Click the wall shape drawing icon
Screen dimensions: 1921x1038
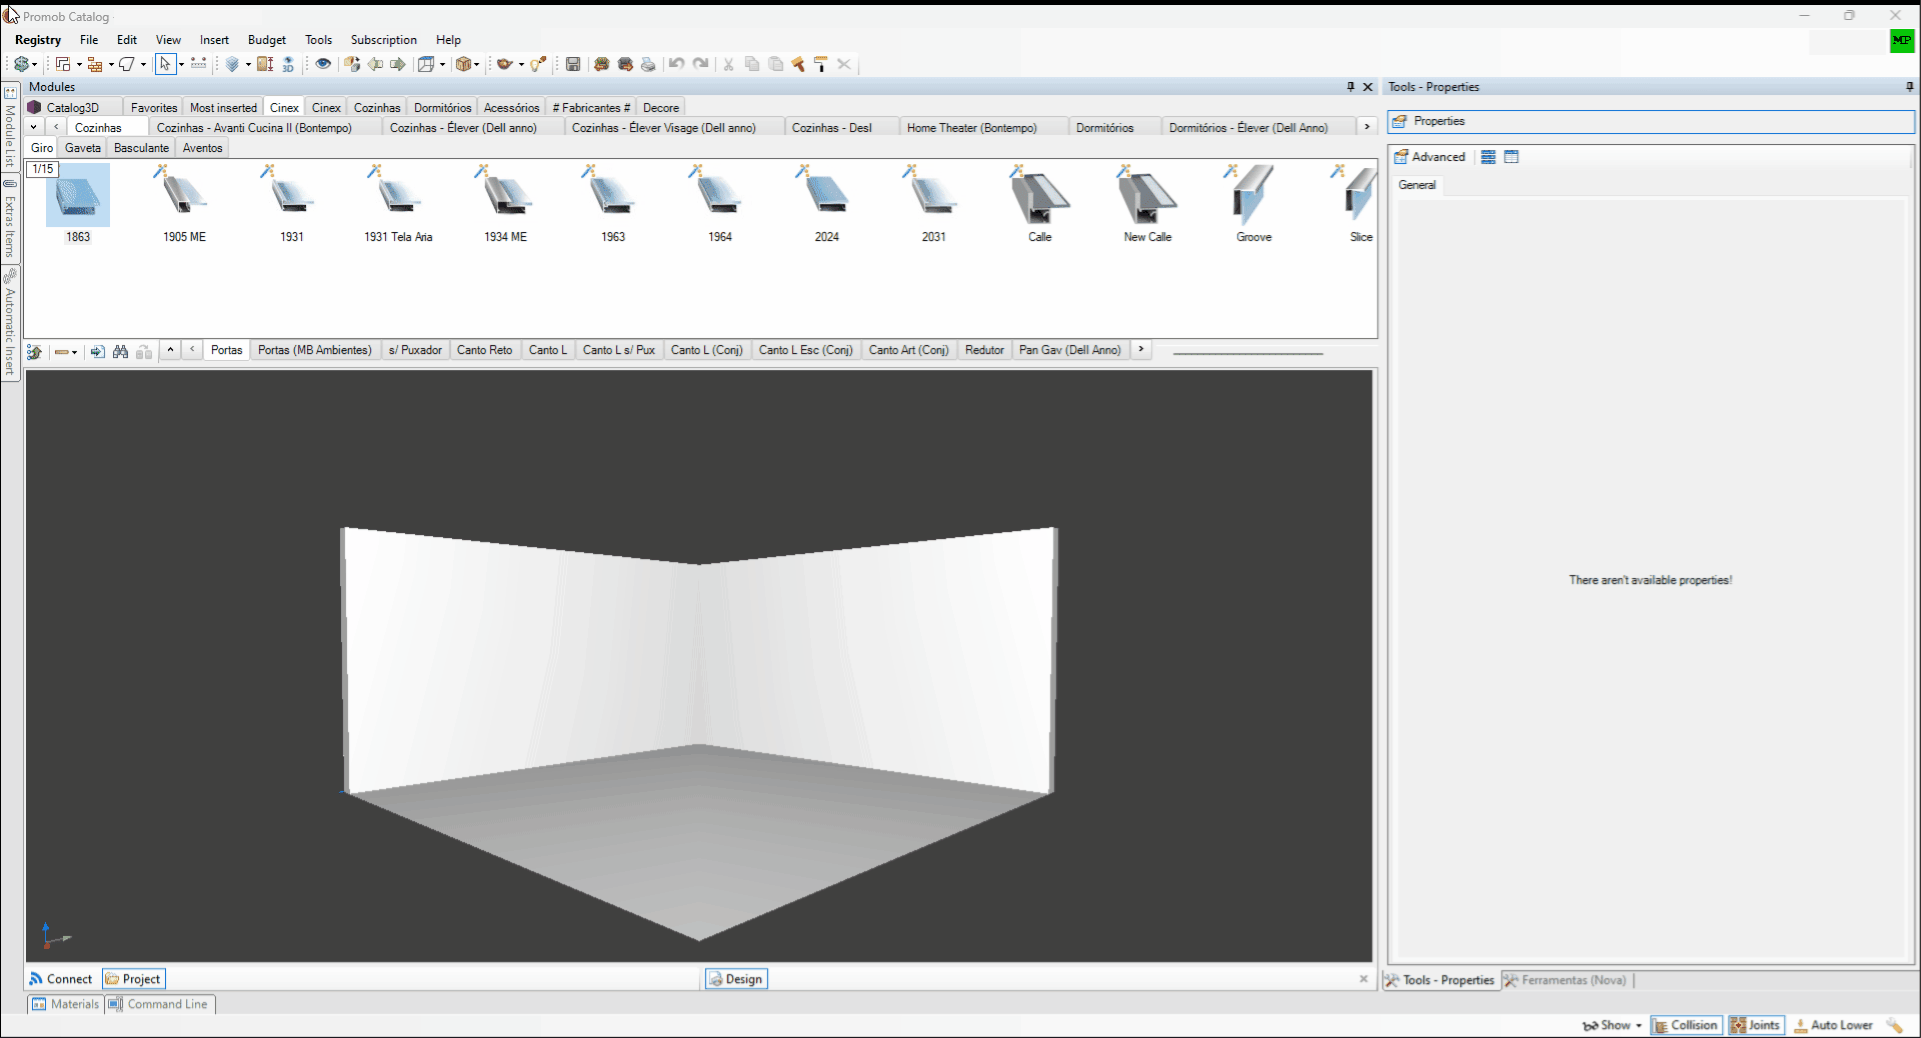(127, 64)
